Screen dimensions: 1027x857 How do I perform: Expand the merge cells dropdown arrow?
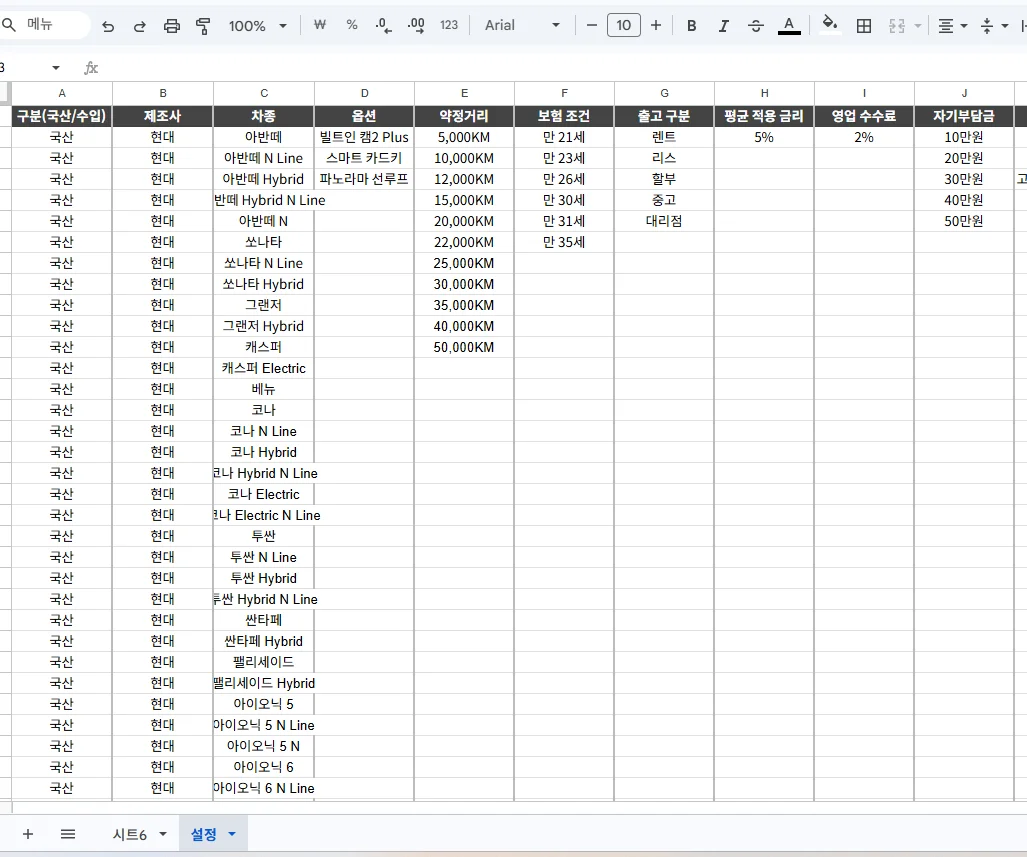(918, 26)
